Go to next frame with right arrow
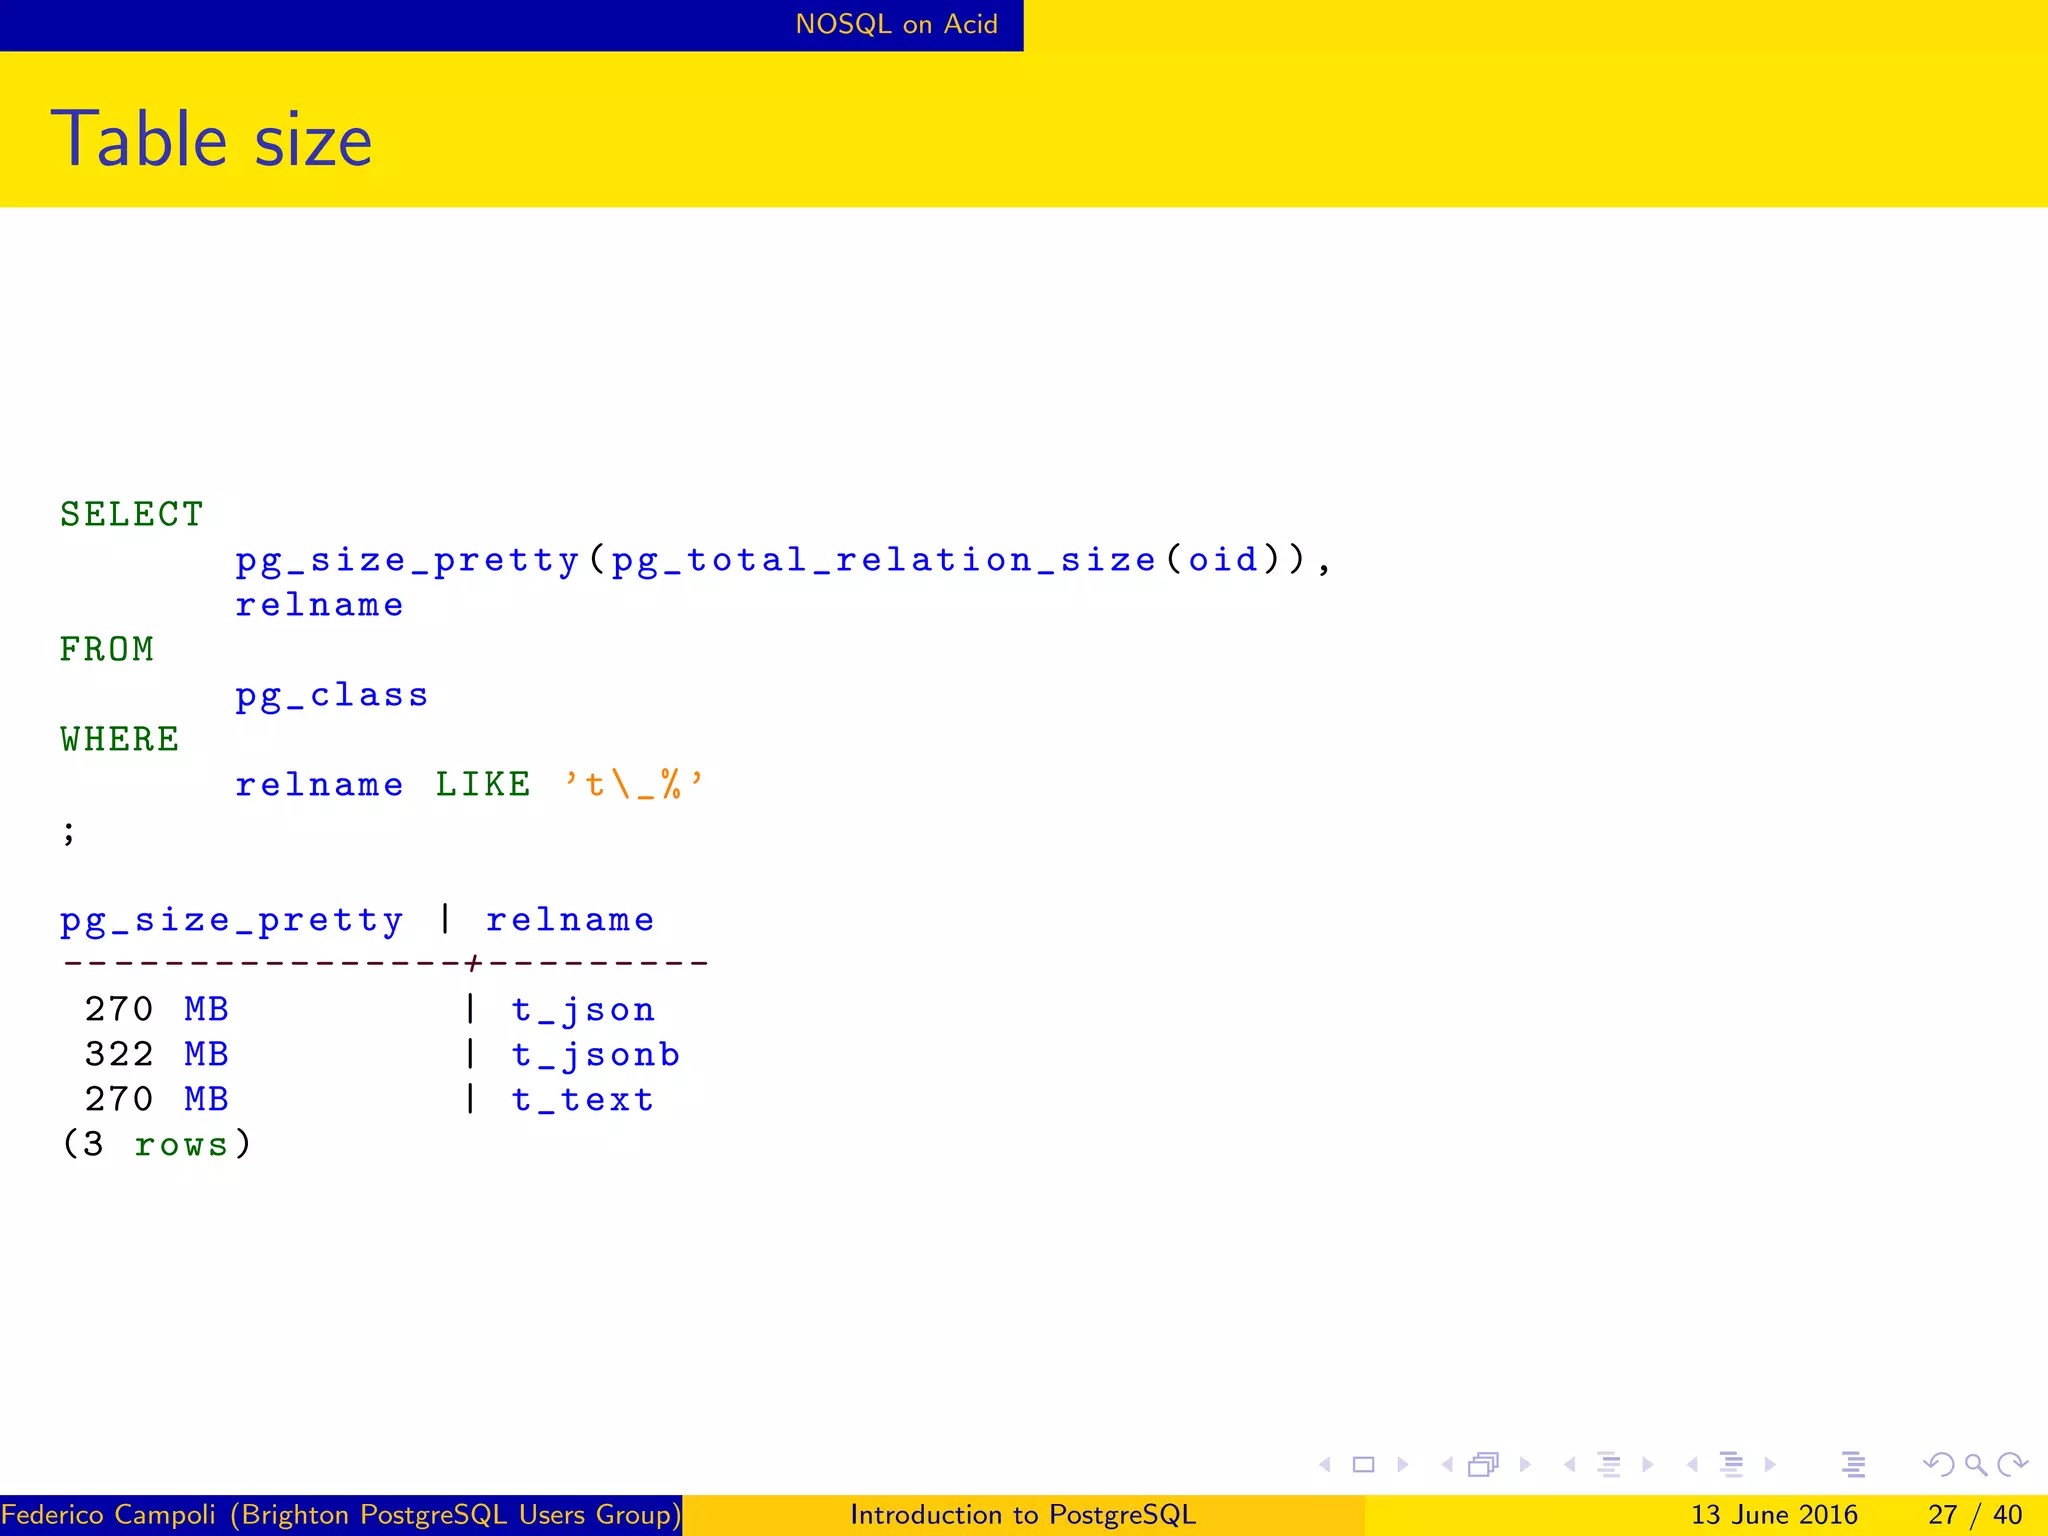 [1525, 1465]
